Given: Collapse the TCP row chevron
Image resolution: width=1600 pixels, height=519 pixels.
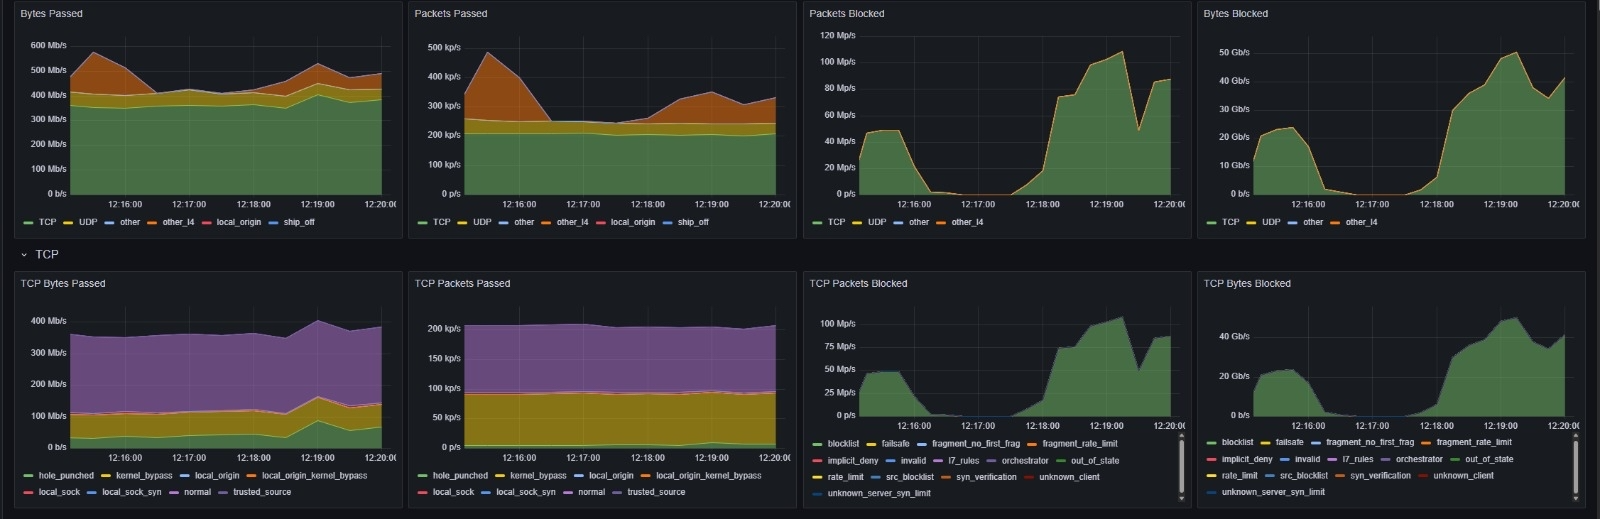Looking at the screenshot, I should [24, 255].
